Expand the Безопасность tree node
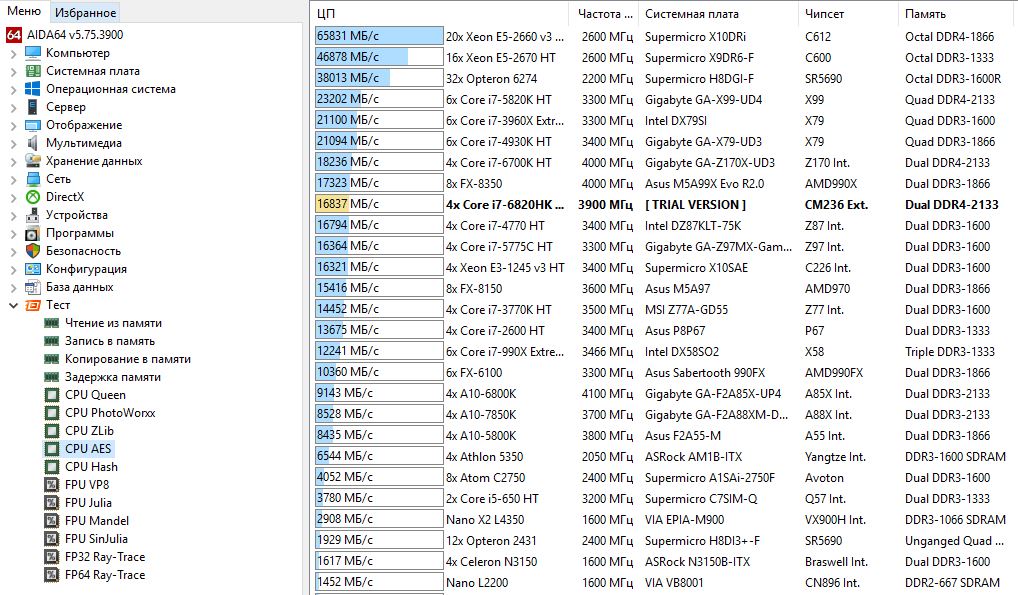This screenshot has height=595, width=1018. click(14, 251)
